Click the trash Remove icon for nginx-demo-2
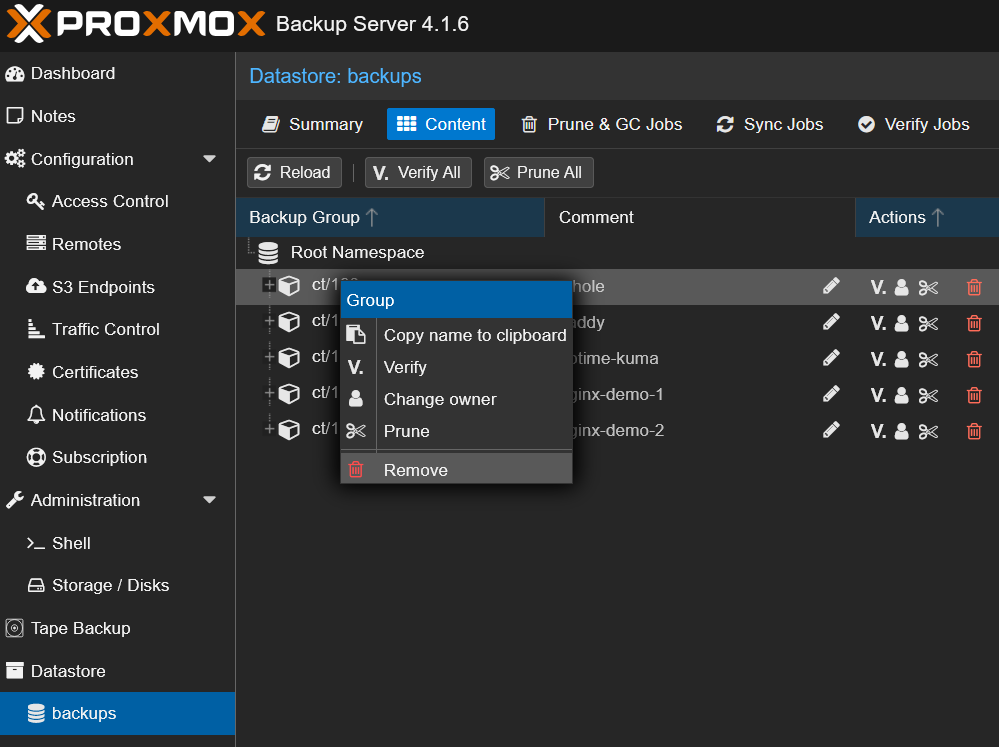The image size is (999, 747). point(974,430)
